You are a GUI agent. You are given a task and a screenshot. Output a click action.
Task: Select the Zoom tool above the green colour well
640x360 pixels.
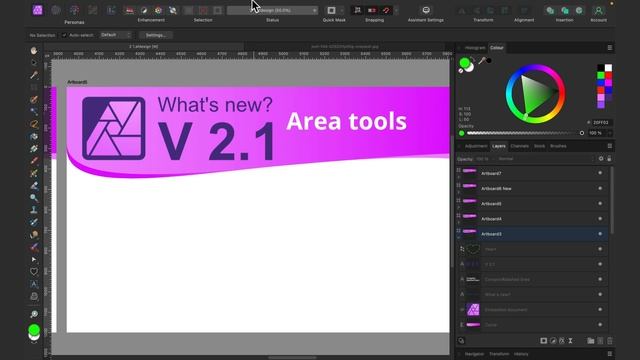coord(34,314)
